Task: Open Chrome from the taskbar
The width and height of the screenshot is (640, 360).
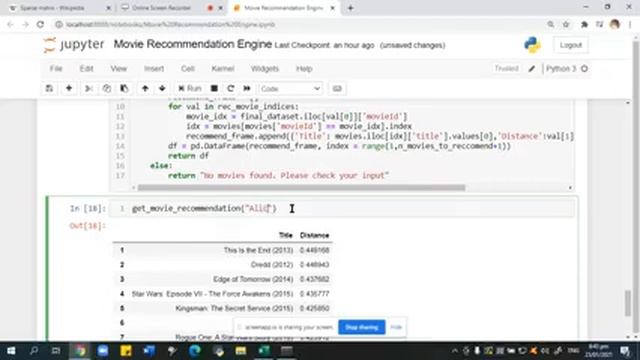Action: (80, 351)
